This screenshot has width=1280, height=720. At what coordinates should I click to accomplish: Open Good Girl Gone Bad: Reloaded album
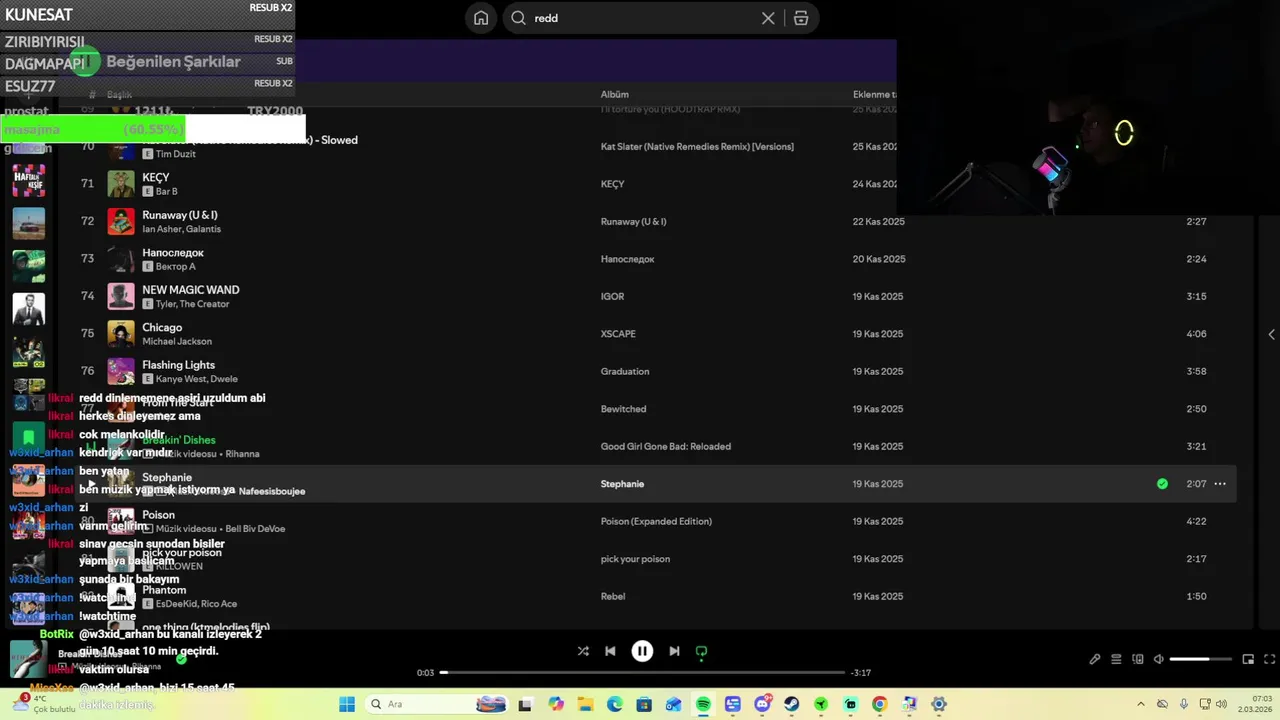[x=665, y=446]
